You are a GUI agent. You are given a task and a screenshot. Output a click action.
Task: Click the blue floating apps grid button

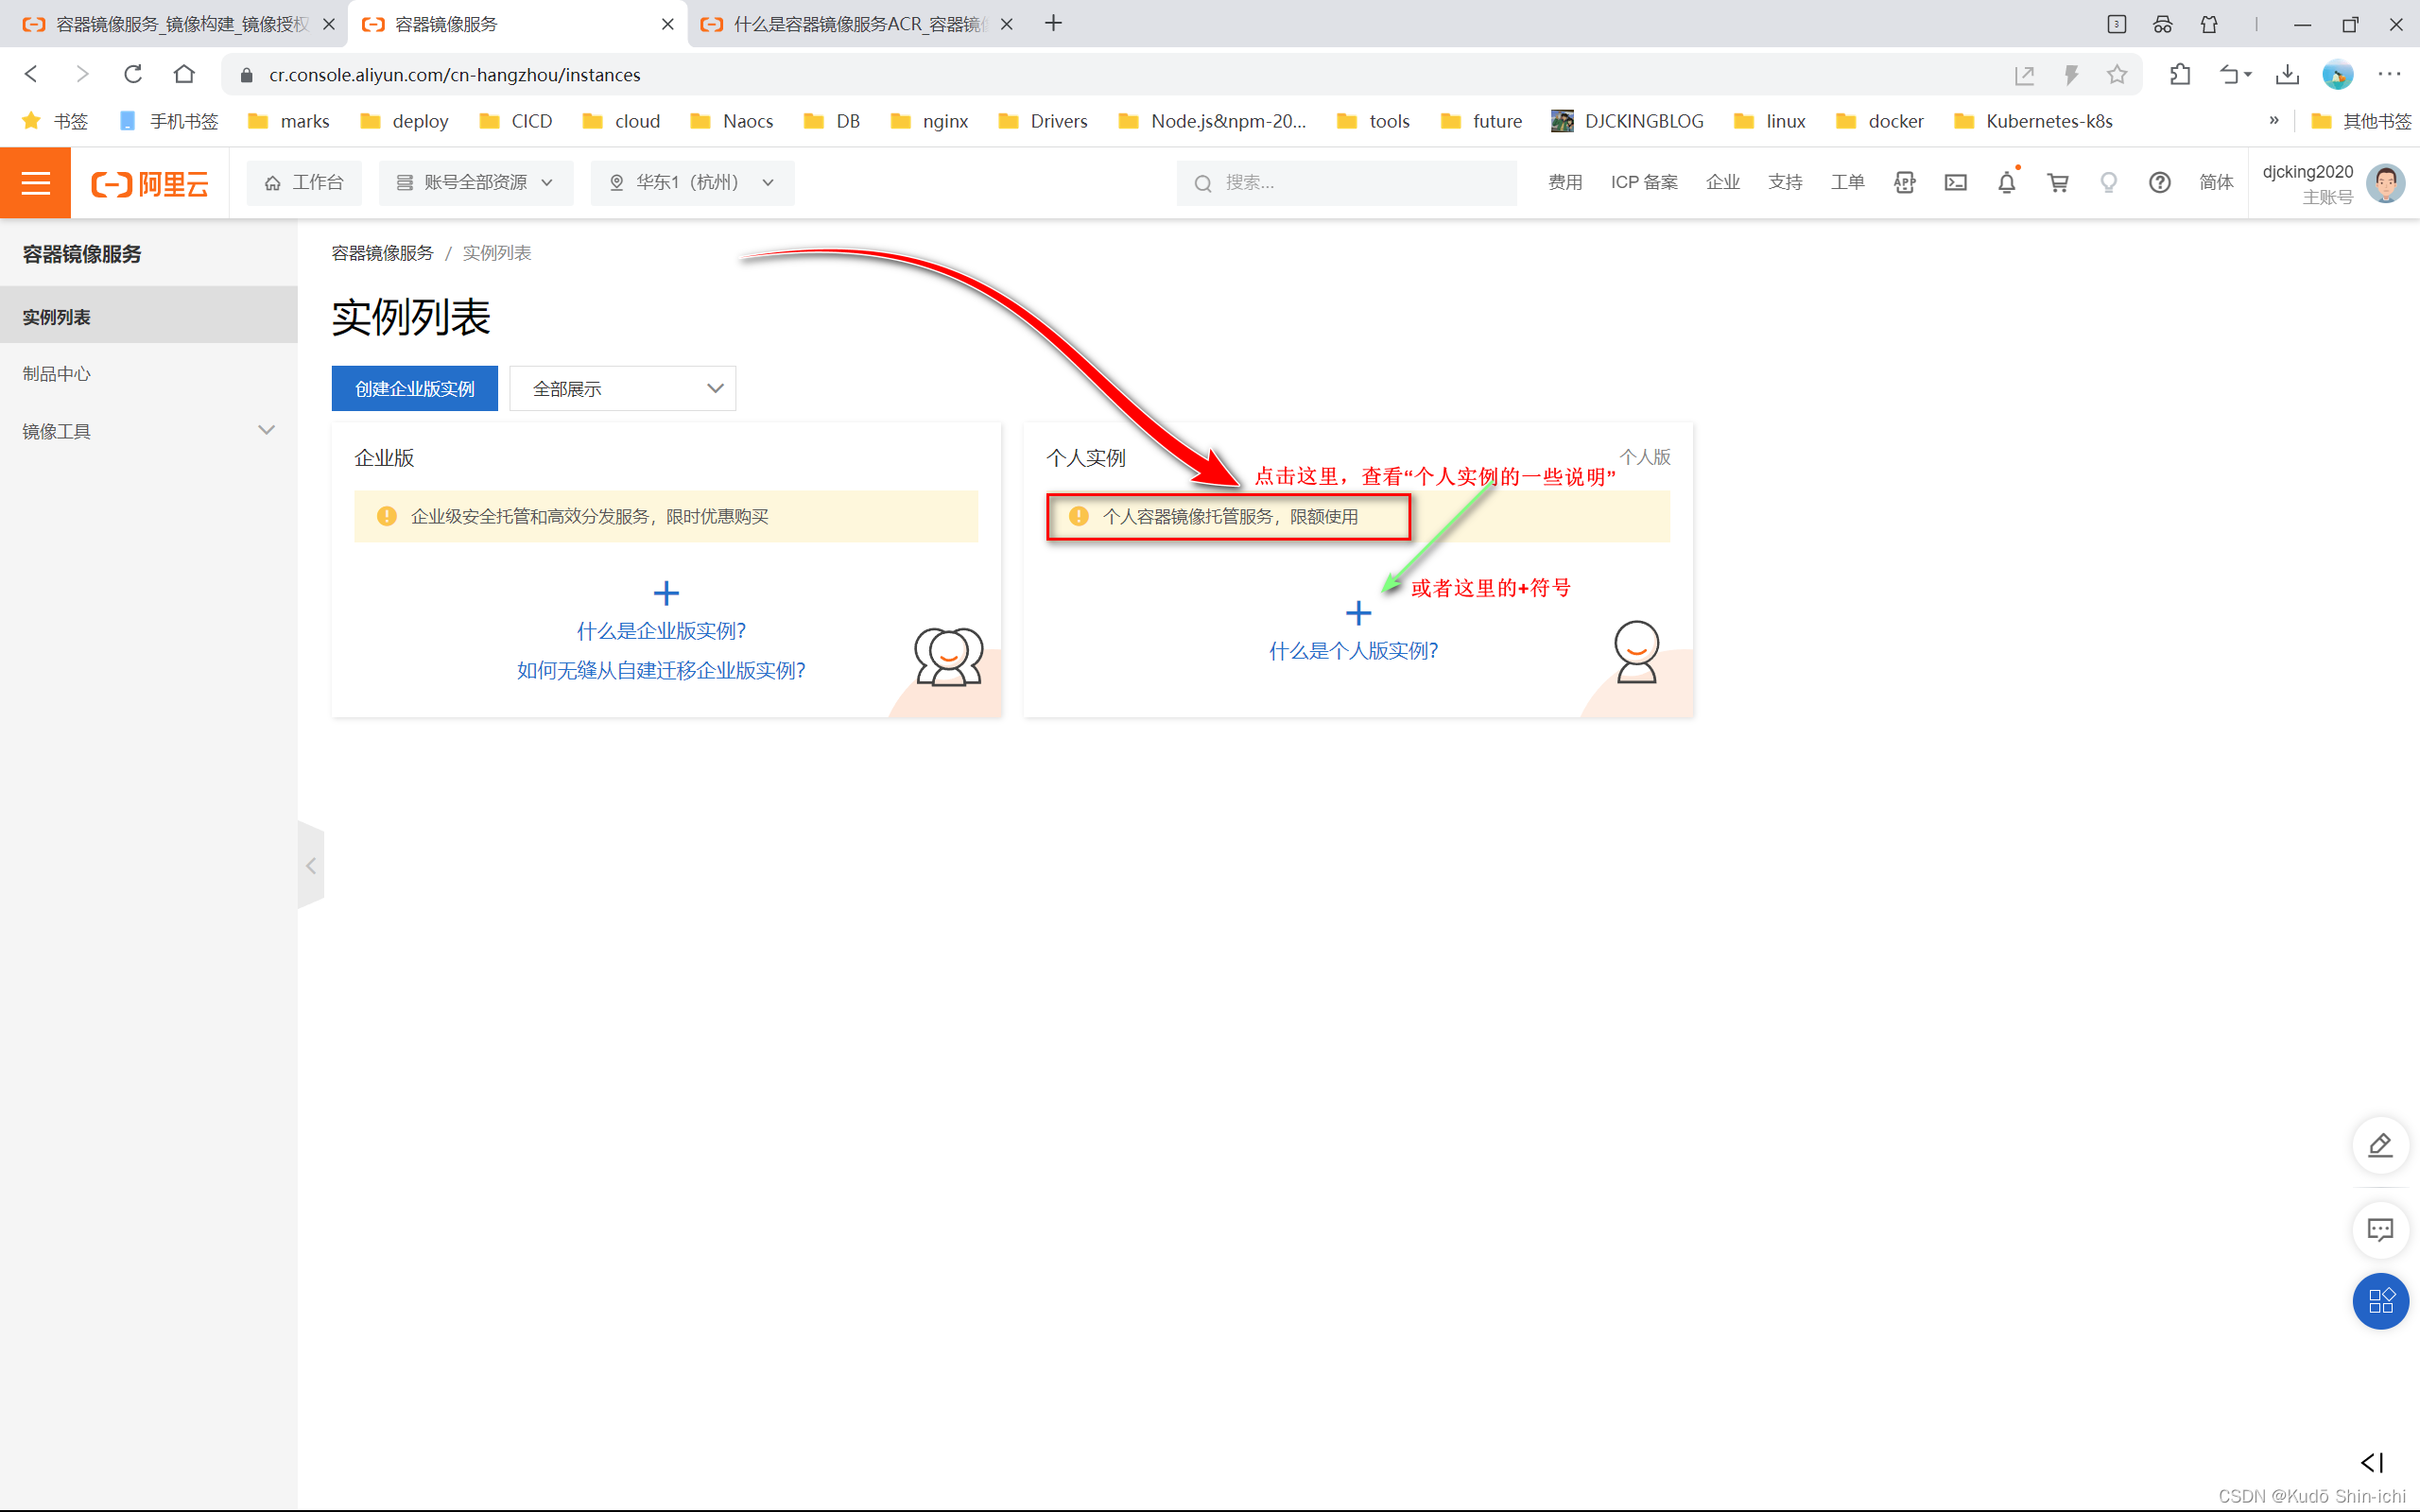(x=2379, y=1301)
